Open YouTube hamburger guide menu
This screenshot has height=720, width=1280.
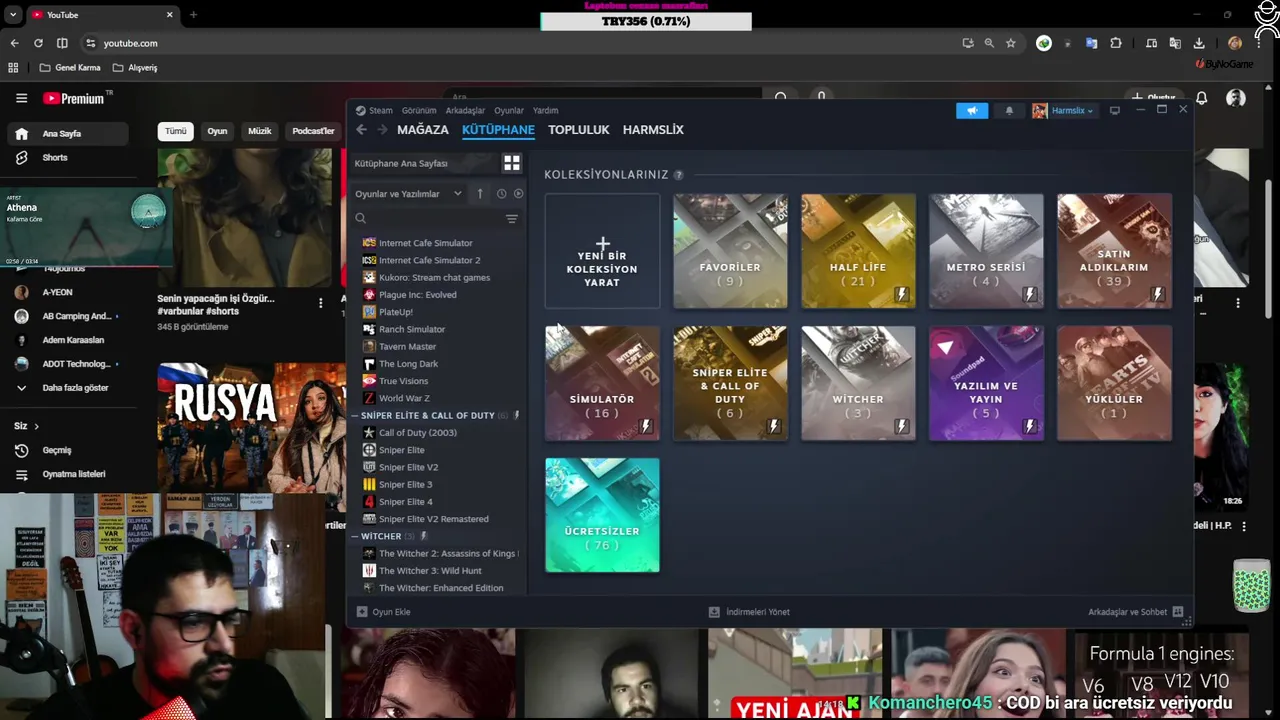point(21,98)
